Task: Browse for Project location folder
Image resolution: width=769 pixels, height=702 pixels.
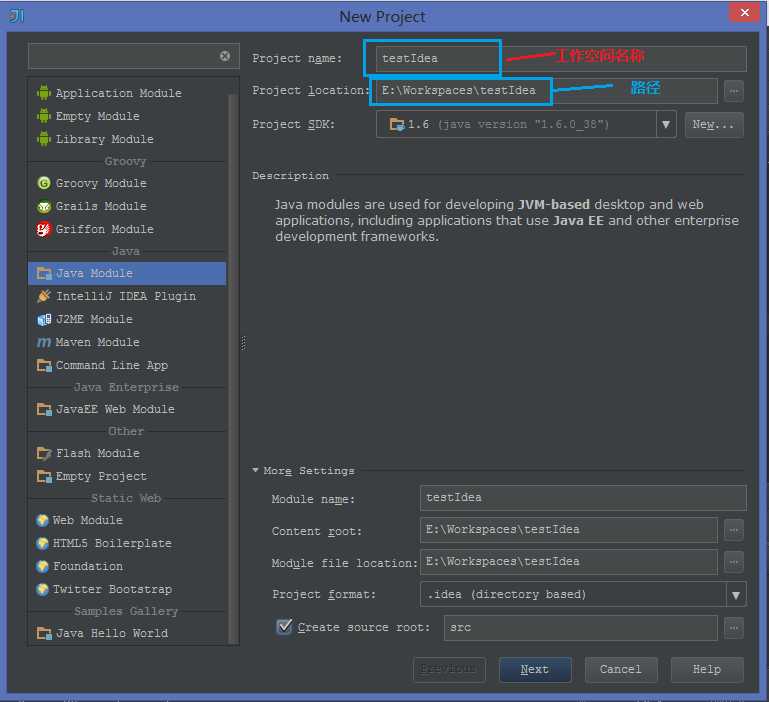Action: (x=733, y=91)
